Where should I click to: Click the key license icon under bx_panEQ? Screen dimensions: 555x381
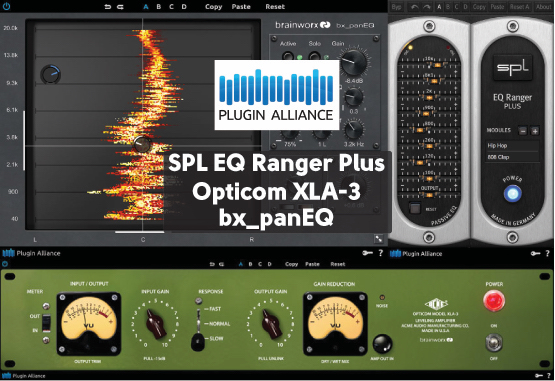point(367,253)
